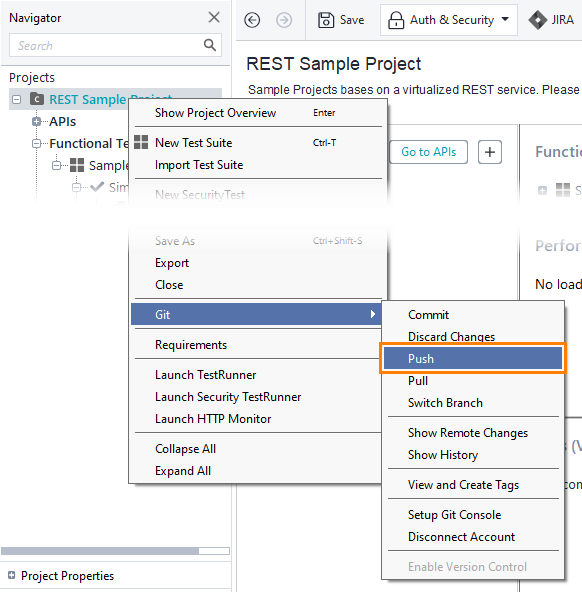Collapse the Functional Tests tree node
Image resolution: width=582 pixels, height=592 pixels.
click(x=36, y=143)
